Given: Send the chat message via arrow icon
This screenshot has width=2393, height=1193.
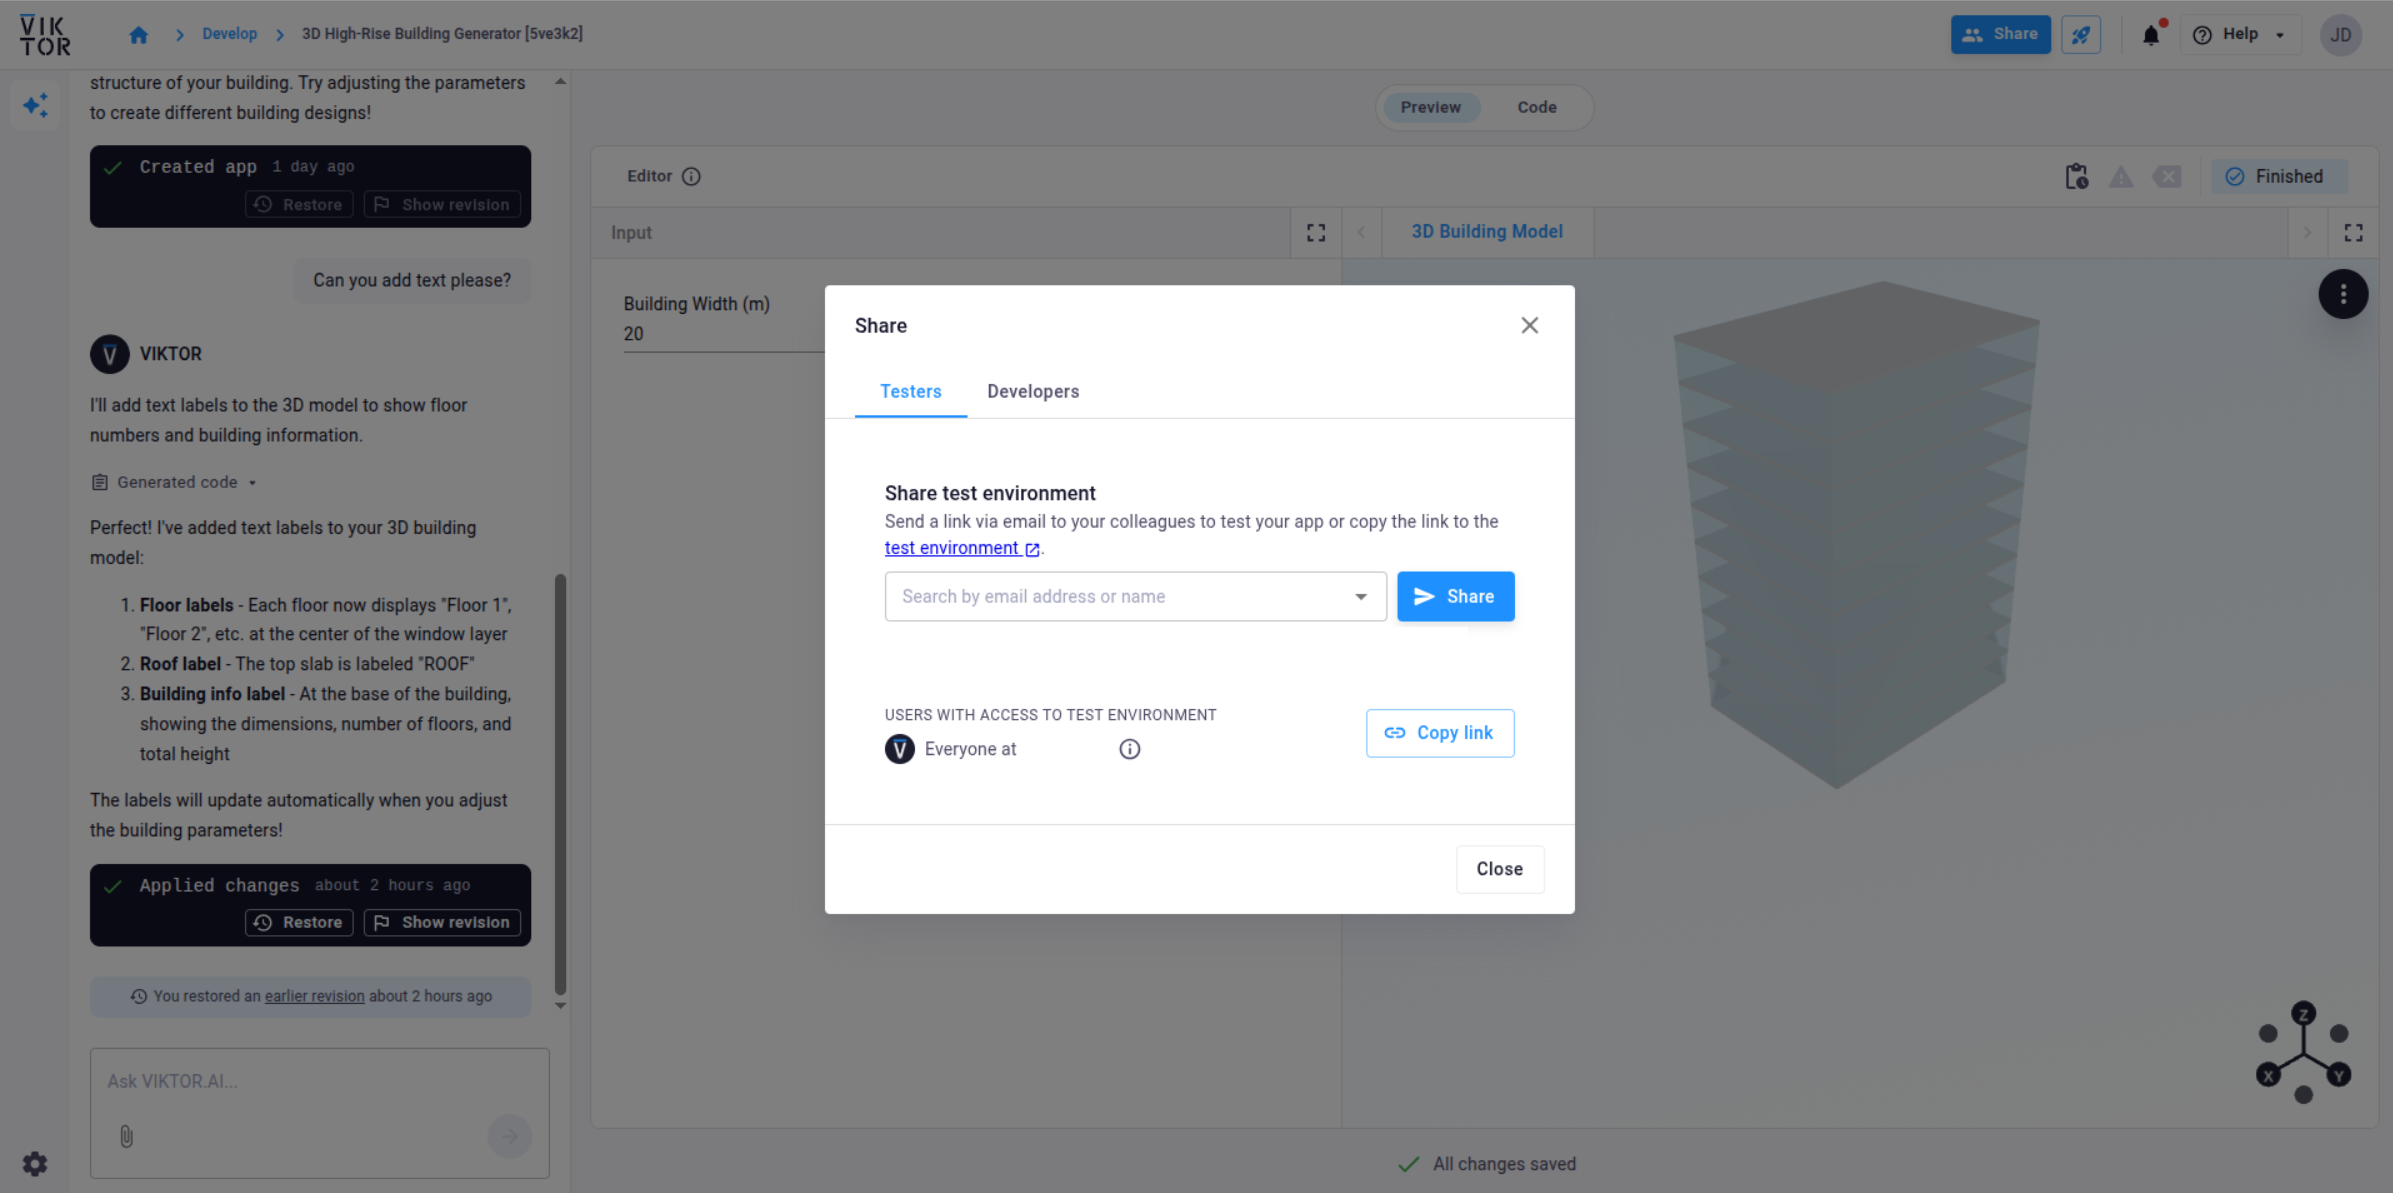Looking at the screenshot, I should [x=510, y=1136].
